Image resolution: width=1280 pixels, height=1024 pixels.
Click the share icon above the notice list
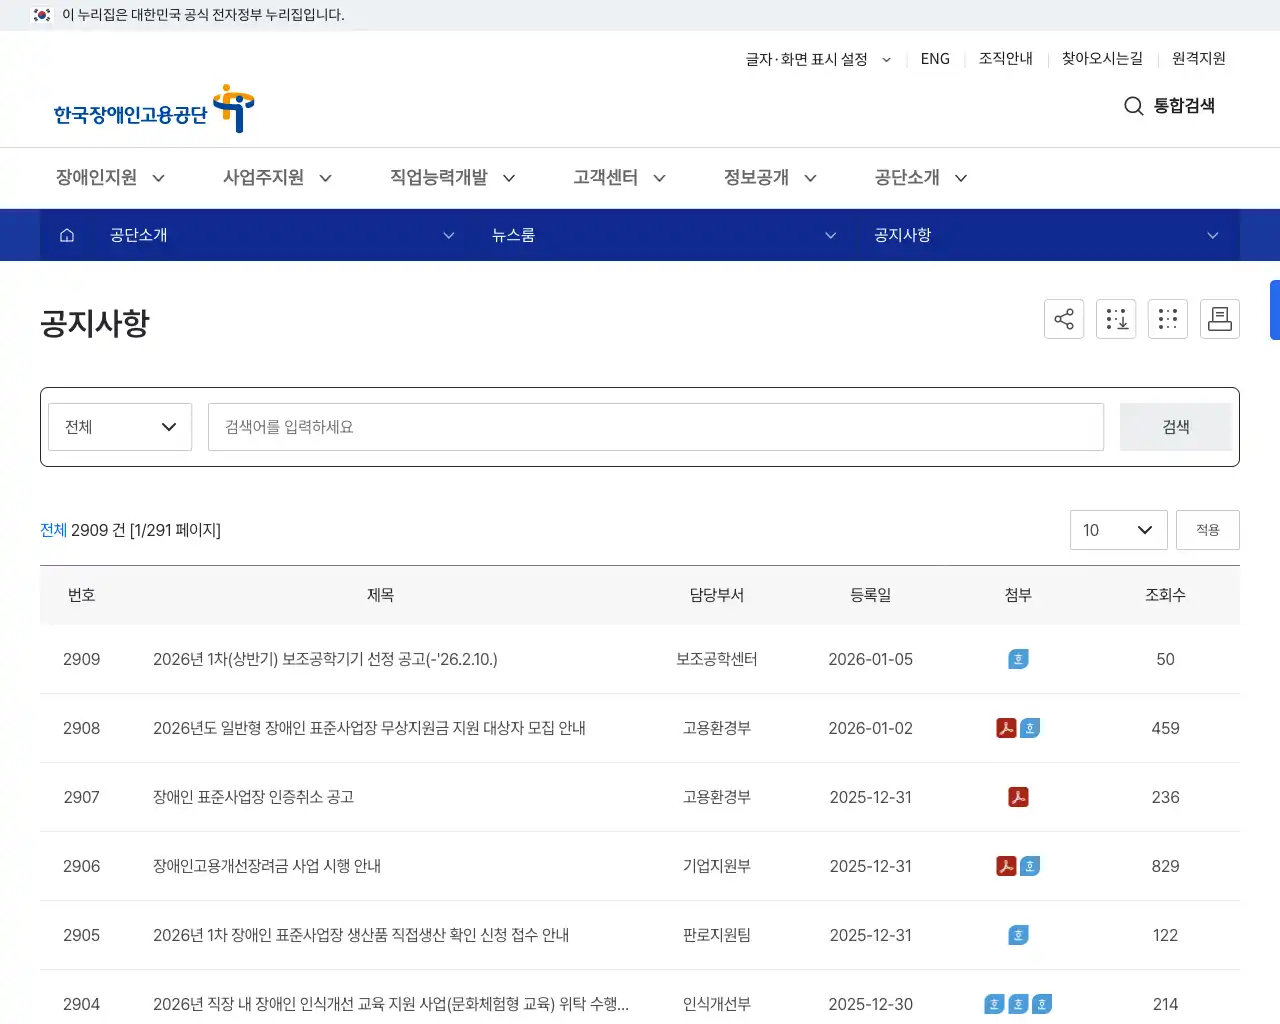[1064, 319]
